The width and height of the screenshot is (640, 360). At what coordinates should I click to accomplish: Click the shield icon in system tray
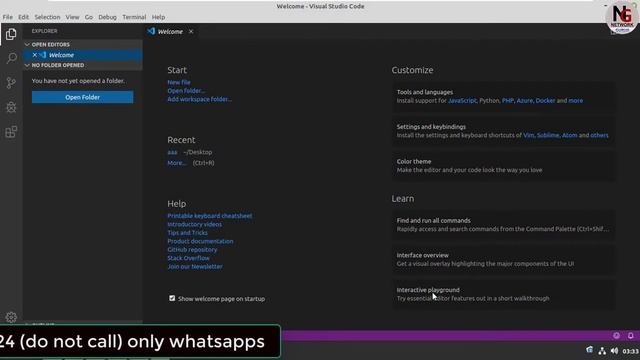(589, 350)
